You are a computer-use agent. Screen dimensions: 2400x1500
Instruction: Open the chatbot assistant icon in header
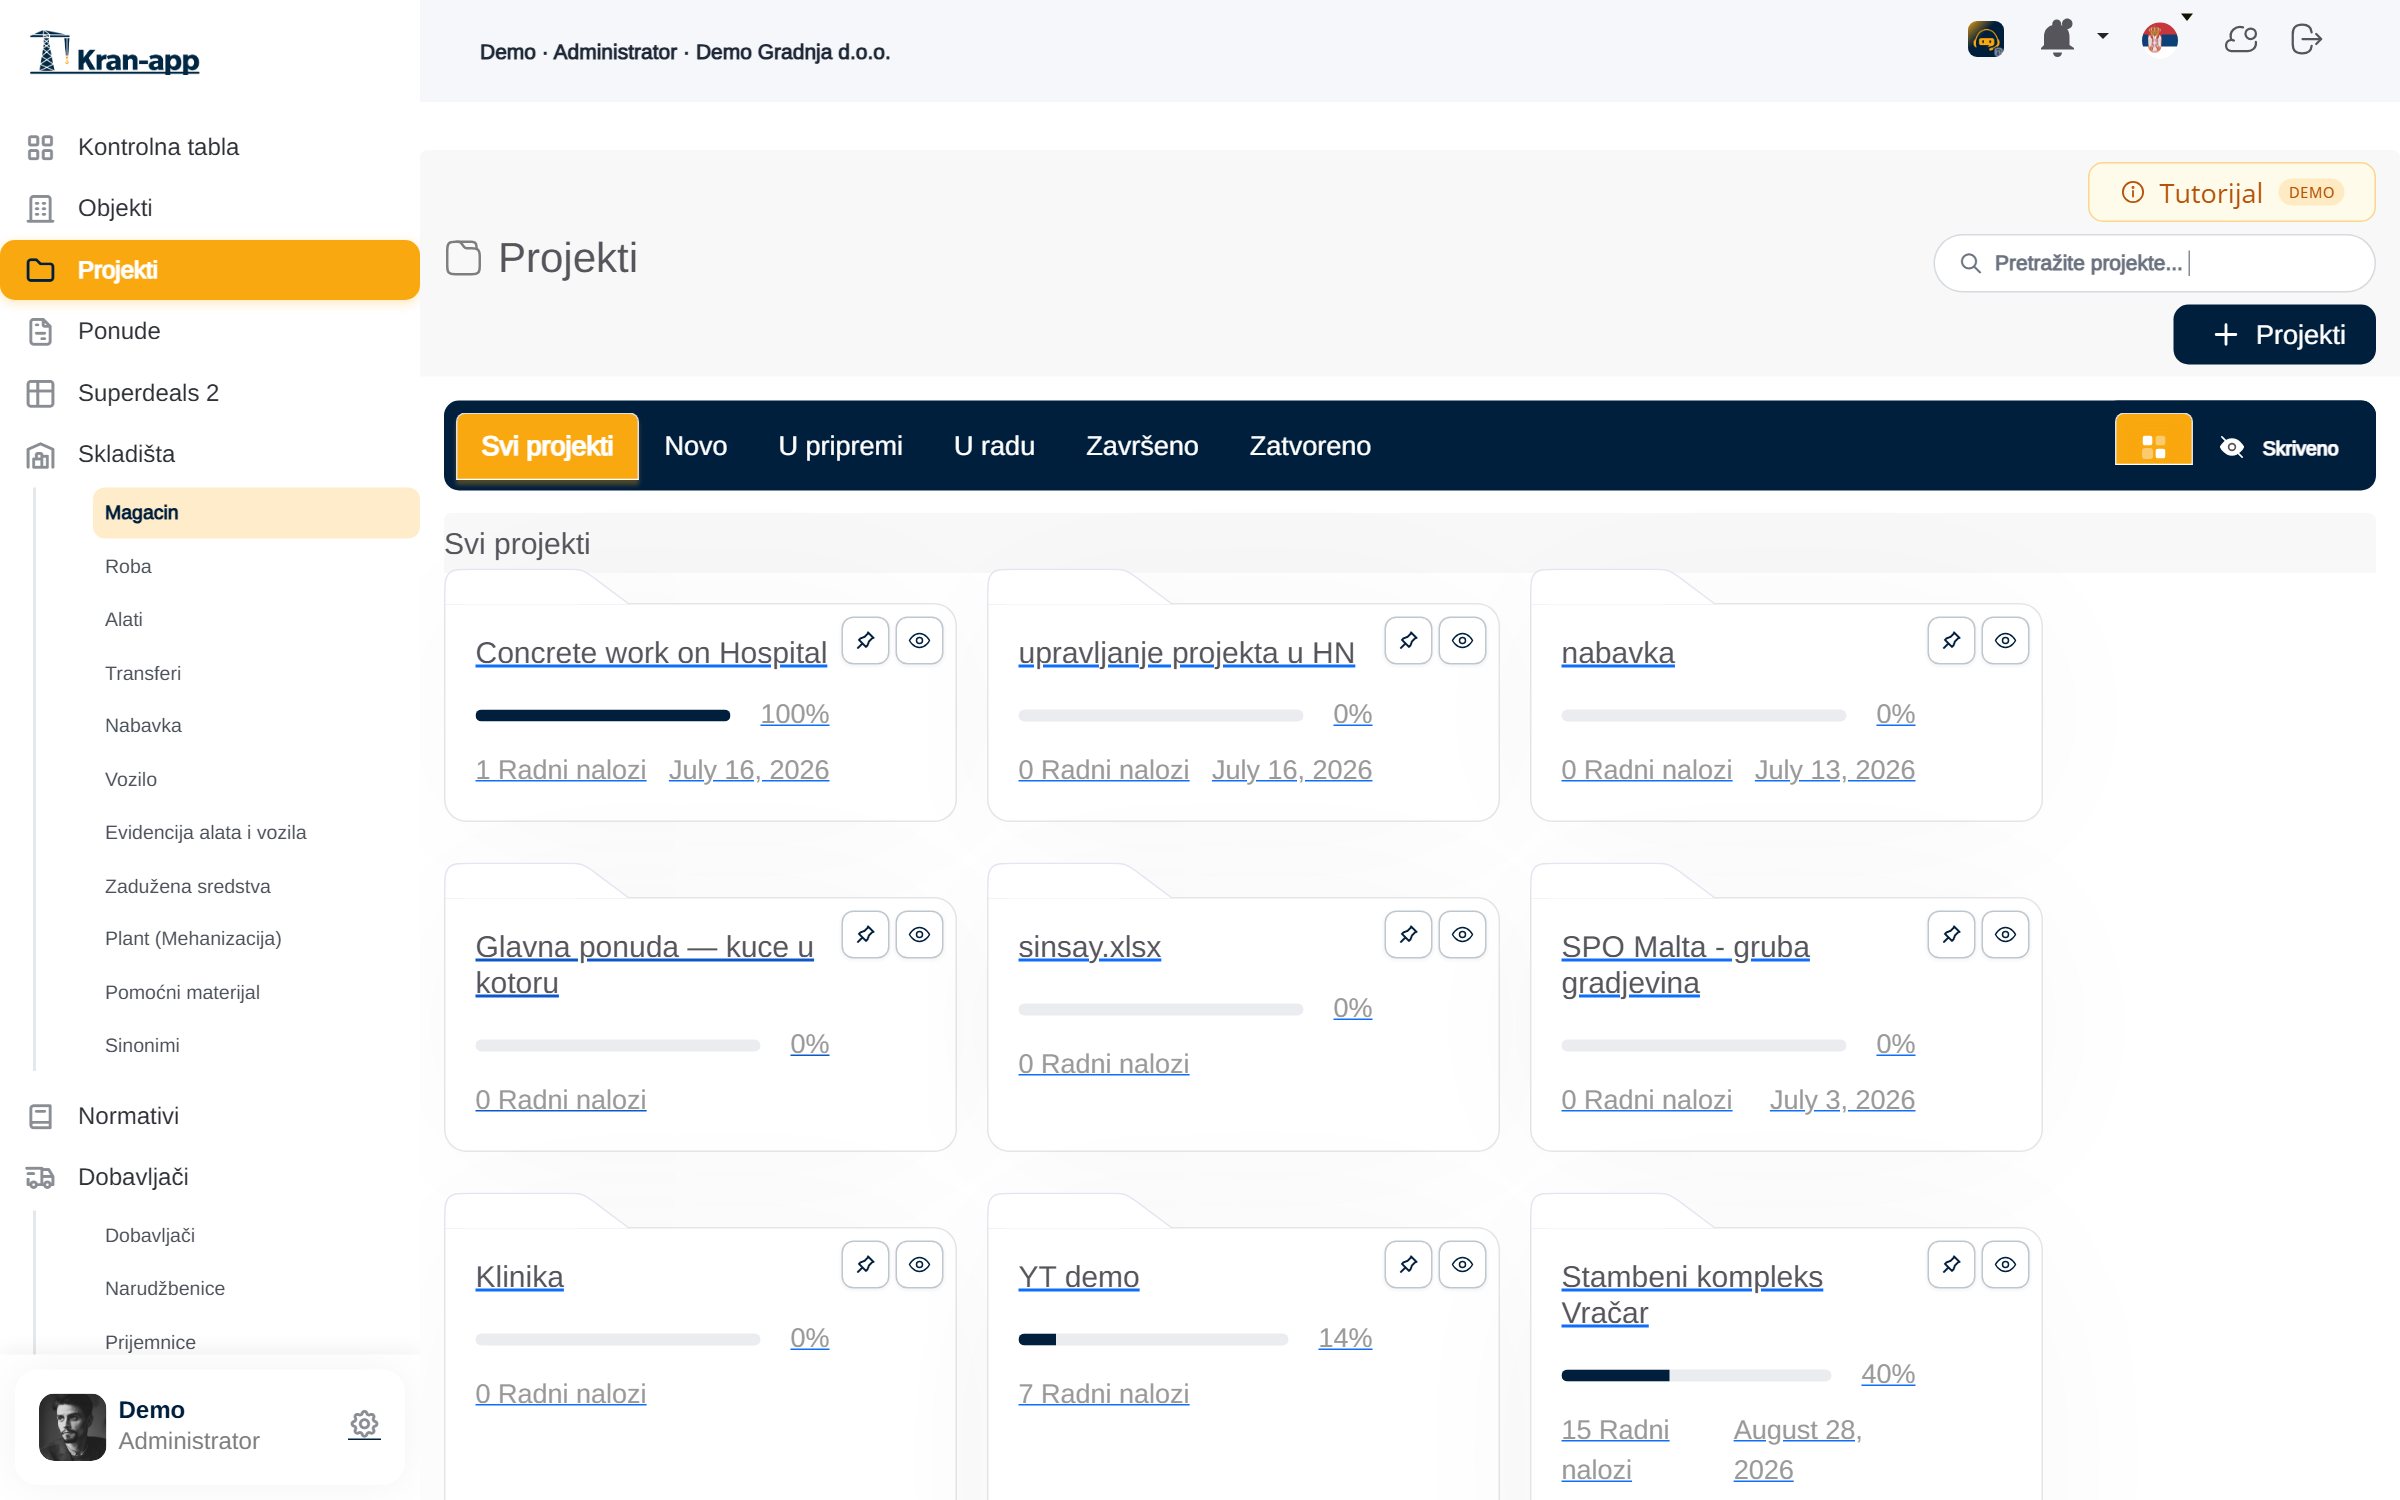[x=1985, y=40]
